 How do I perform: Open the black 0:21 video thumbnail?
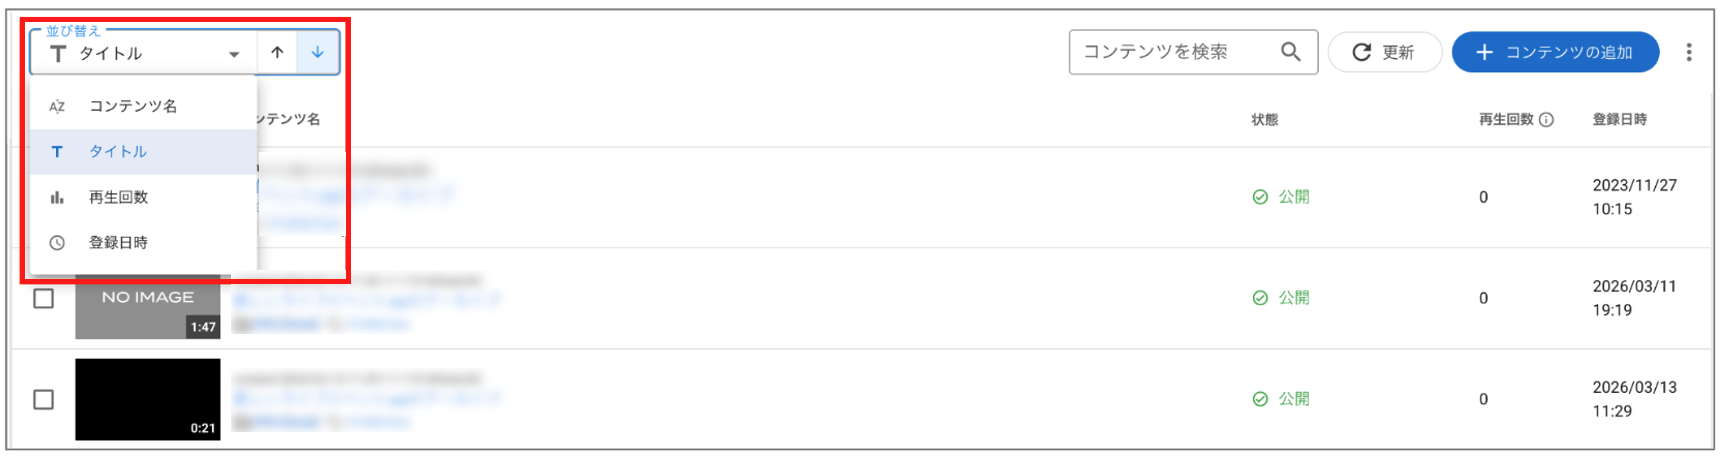click(x=148, y=399)
